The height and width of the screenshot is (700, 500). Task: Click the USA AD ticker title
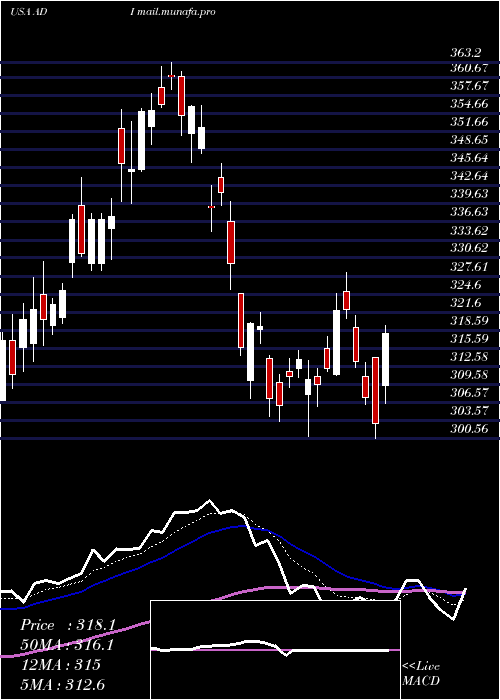(x=28, y=12)
